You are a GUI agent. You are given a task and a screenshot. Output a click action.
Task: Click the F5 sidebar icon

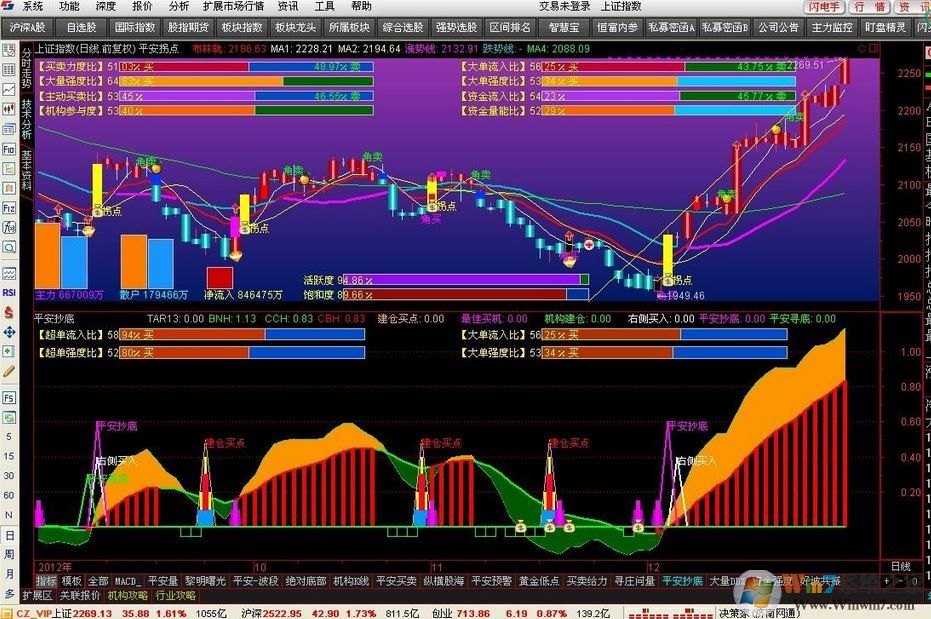[x=9, y=398]
